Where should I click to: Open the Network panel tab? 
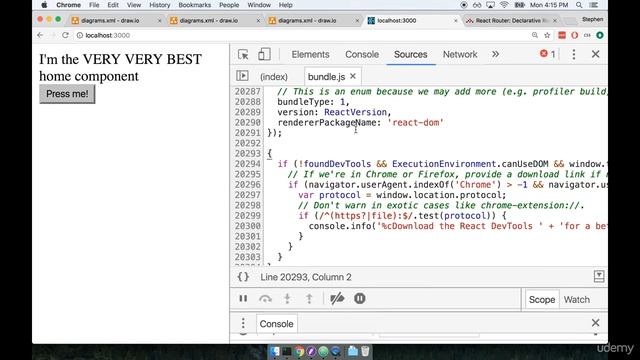coord(460,54)
